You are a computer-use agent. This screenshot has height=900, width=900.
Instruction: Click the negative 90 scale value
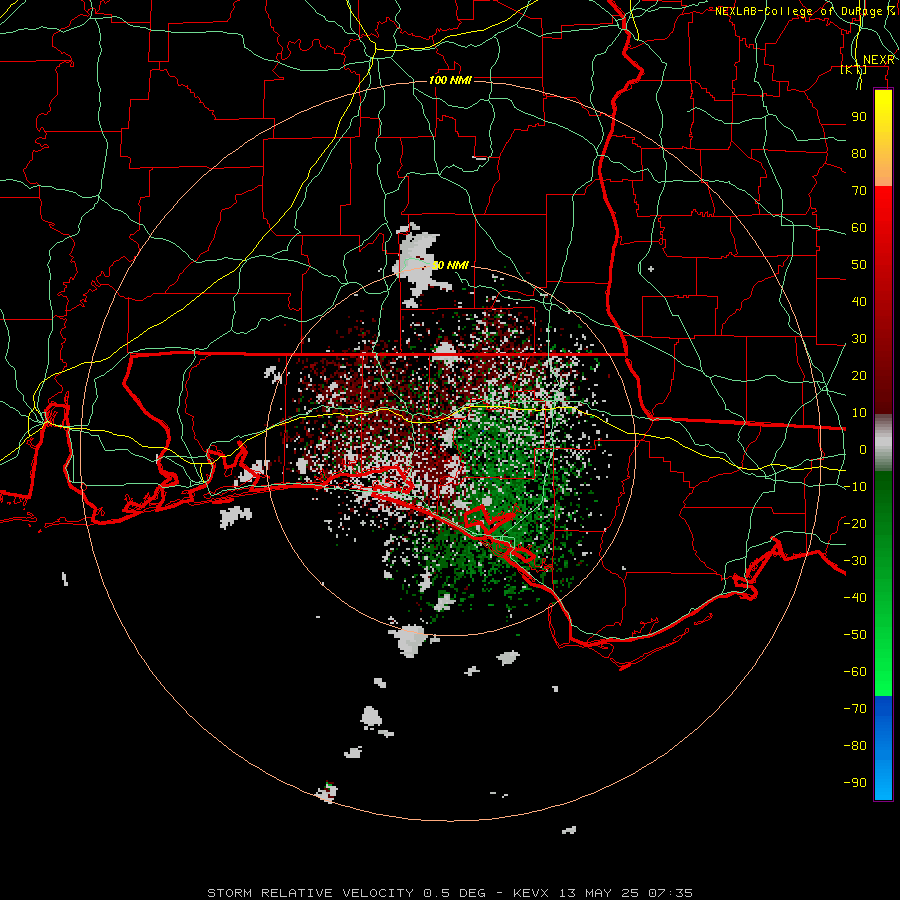point(855,783)
